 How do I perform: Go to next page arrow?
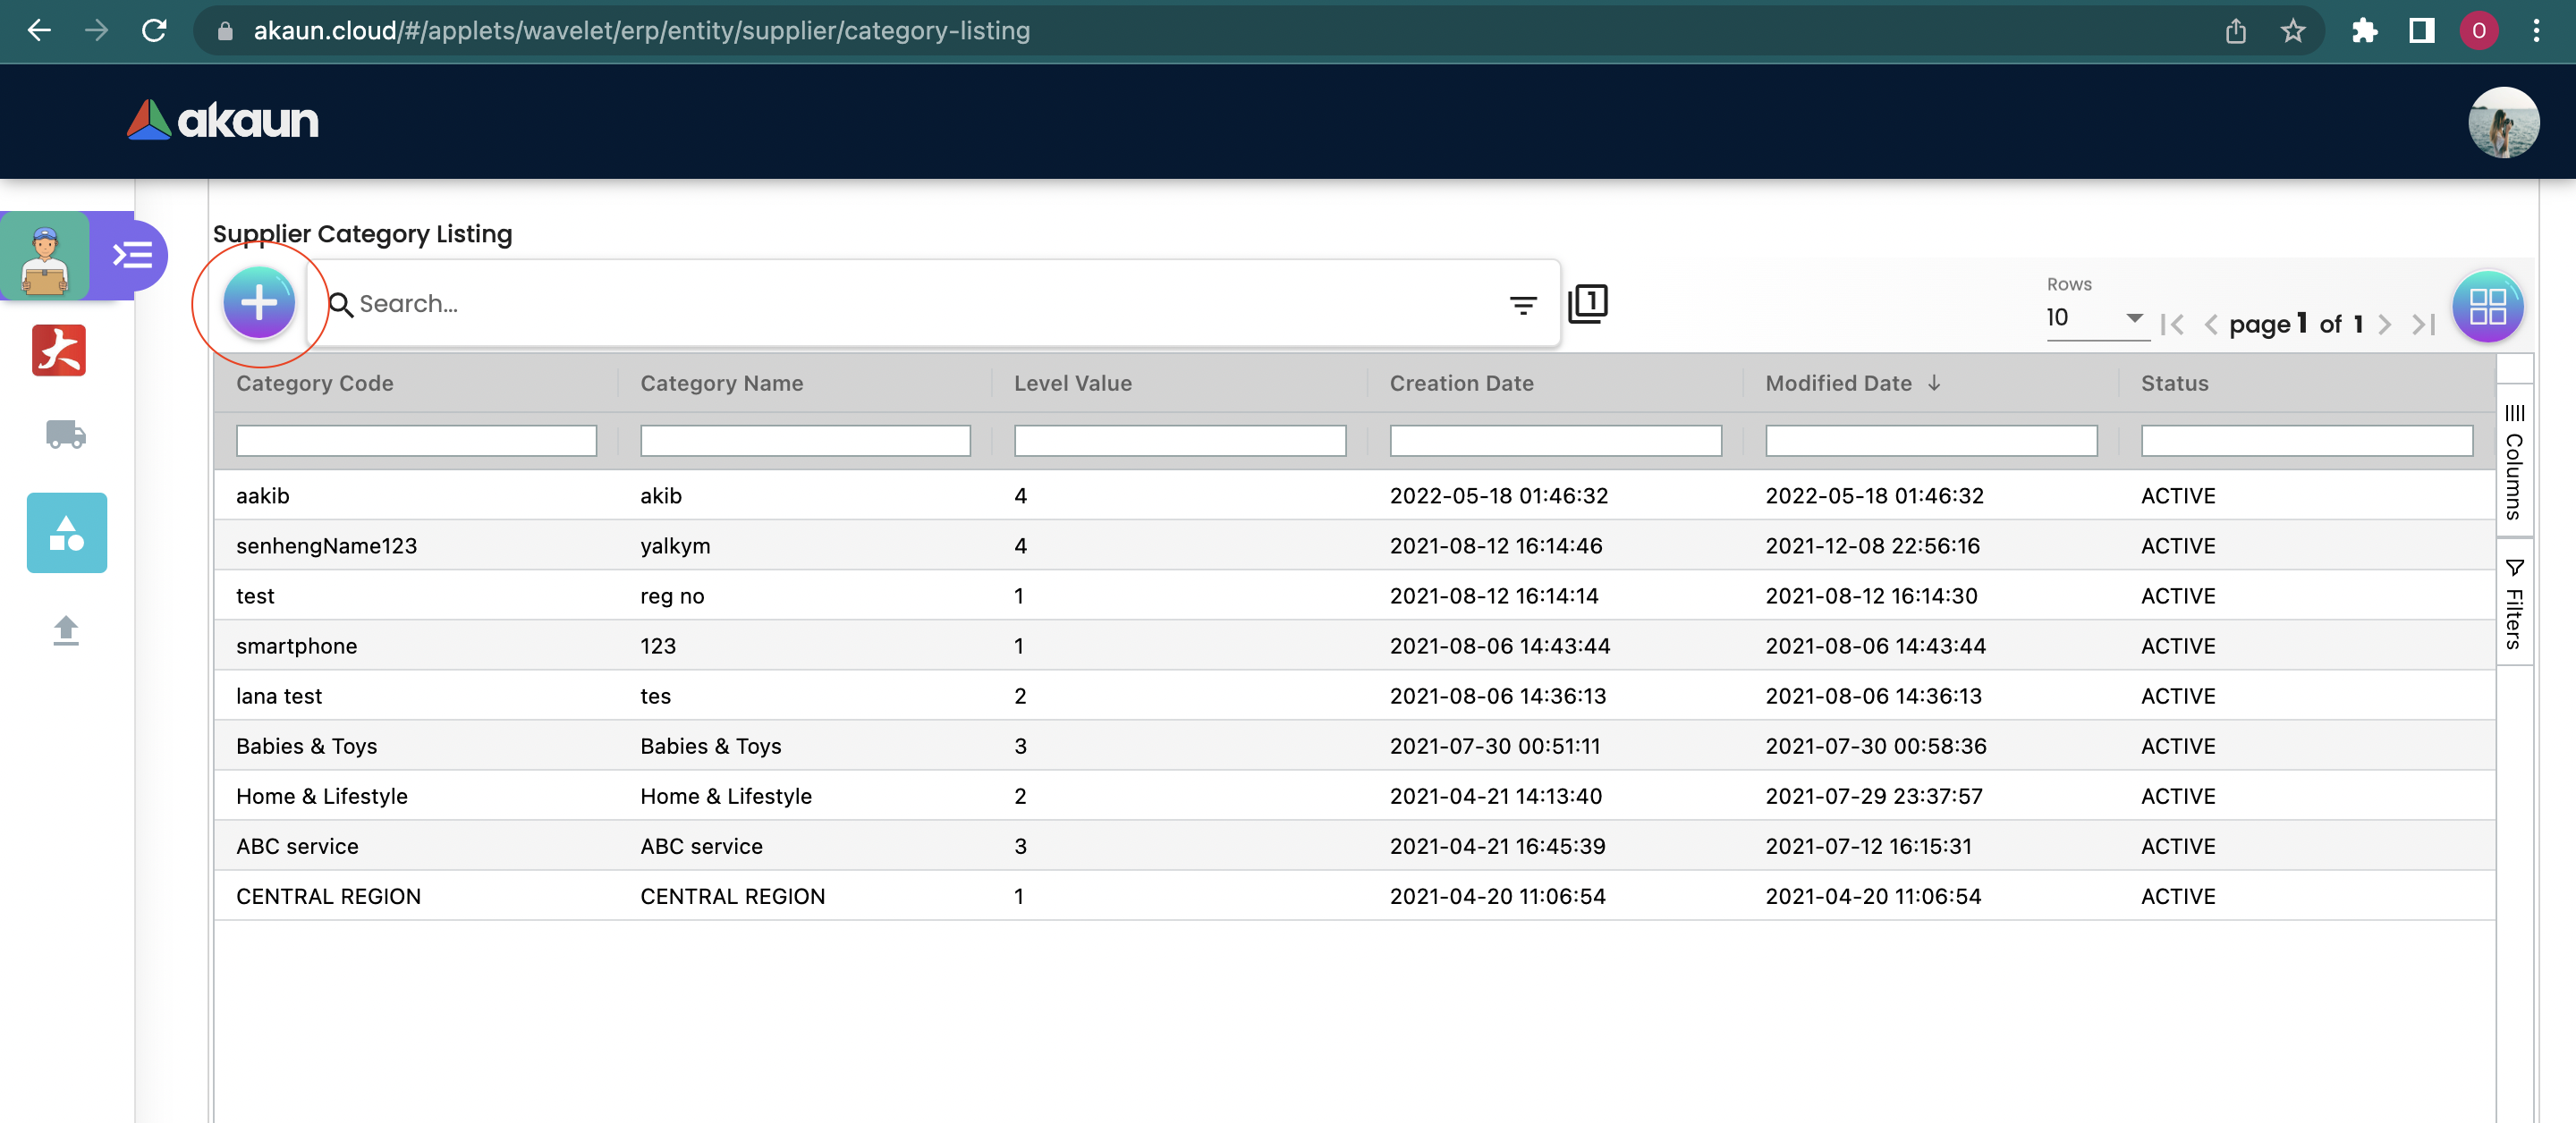point(2385,324)
